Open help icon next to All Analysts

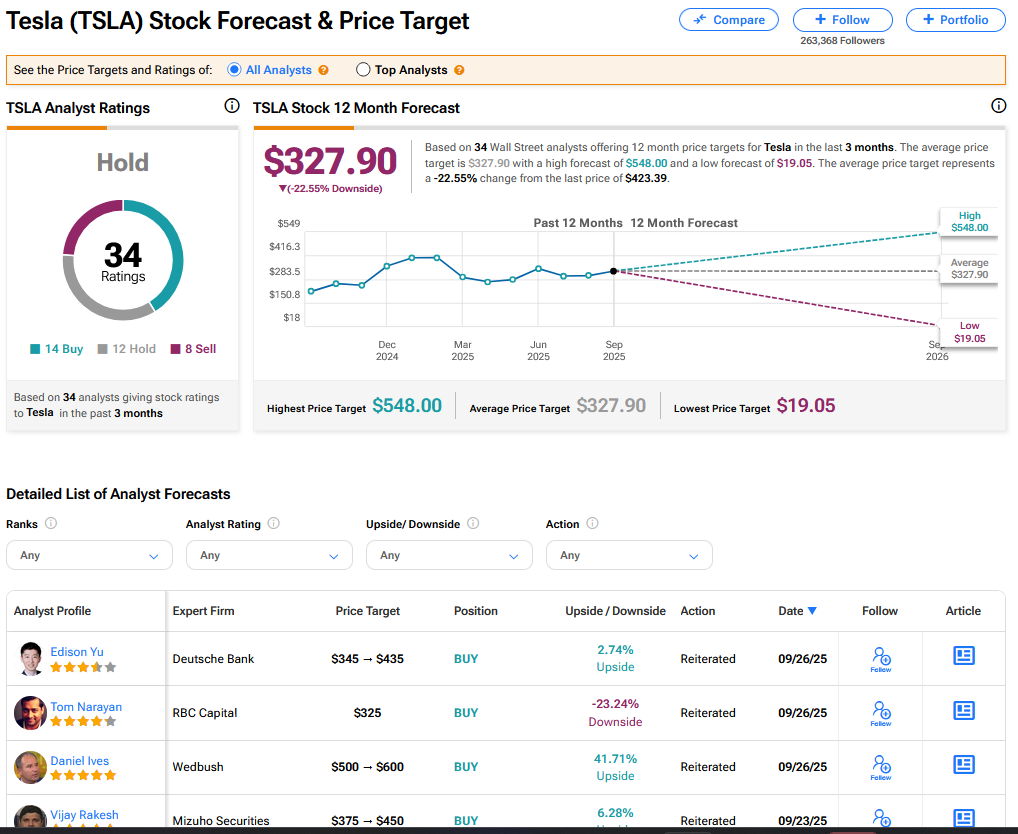click(x=323, y=70)
